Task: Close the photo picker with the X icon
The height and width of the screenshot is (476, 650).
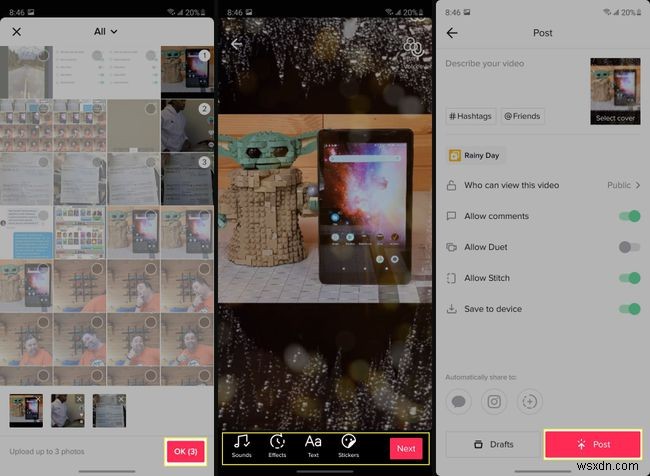Action: click(x=17, y=32)
